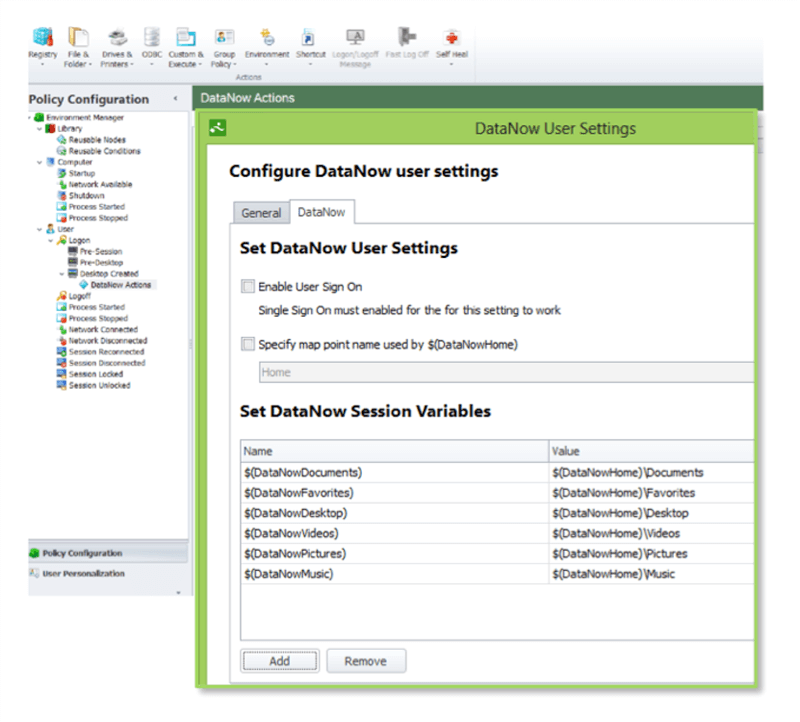Open the Self Heal action
This screenshot has height=722, width=800.
coord(452,47)
